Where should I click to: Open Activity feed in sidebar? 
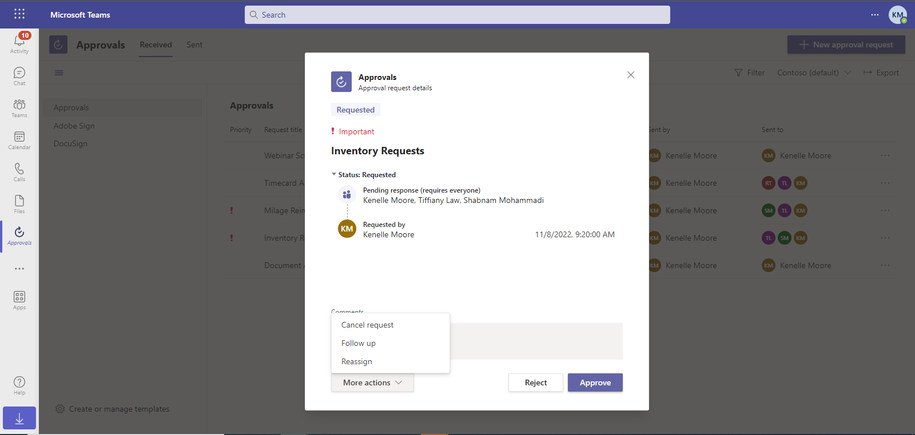(19, 43)
